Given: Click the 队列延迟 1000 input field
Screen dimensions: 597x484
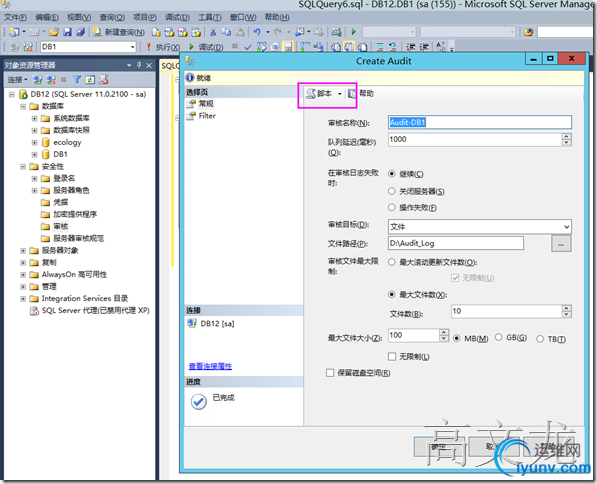Looking at the screenshot, I should tap(475, 139).
